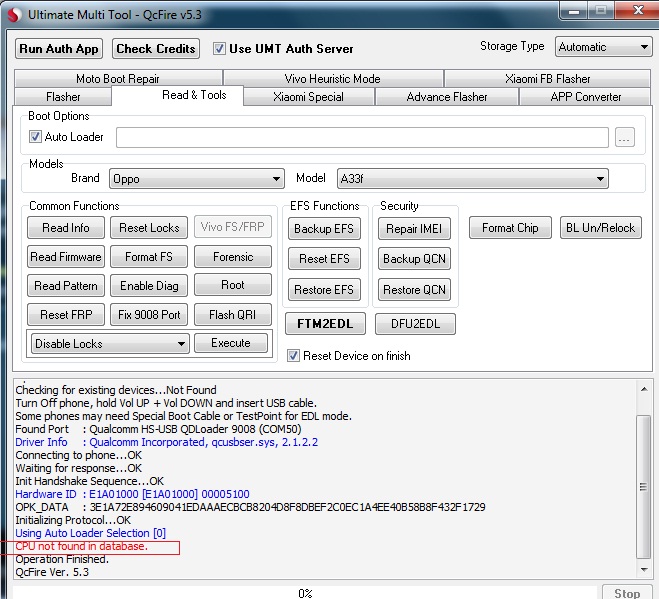Click the 0% progress bar
Screen dimensions: 659x599
pos(305,593)
